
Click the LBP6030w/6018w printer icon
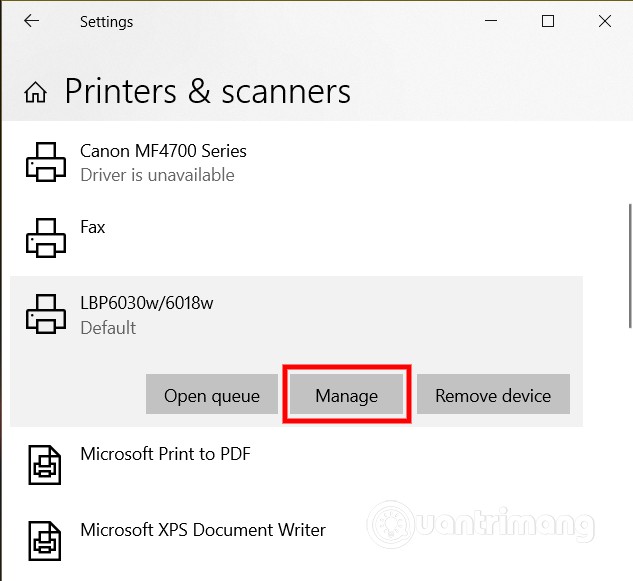coord(46,314)
